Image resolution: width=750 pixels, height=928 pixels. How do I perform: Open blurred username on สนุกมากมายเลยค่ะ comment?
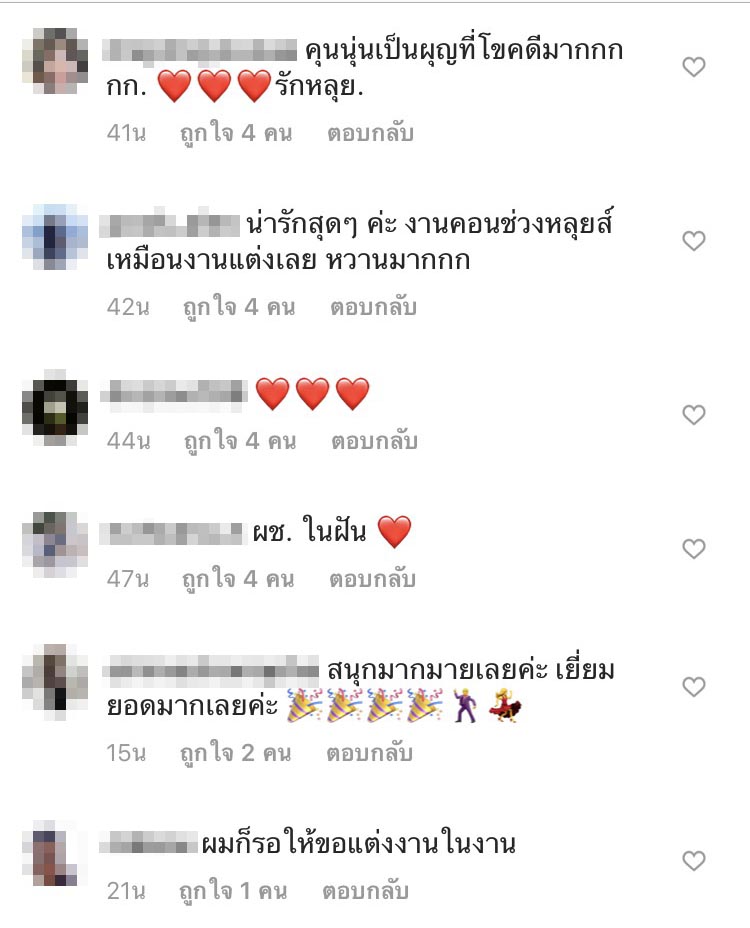210,671
